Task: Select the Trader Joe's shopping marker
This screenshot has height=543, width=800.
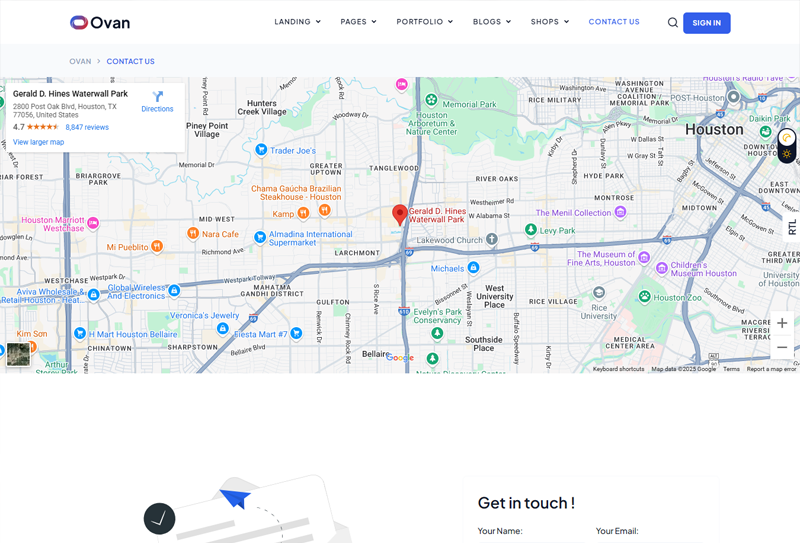Action: coord(261,150)
